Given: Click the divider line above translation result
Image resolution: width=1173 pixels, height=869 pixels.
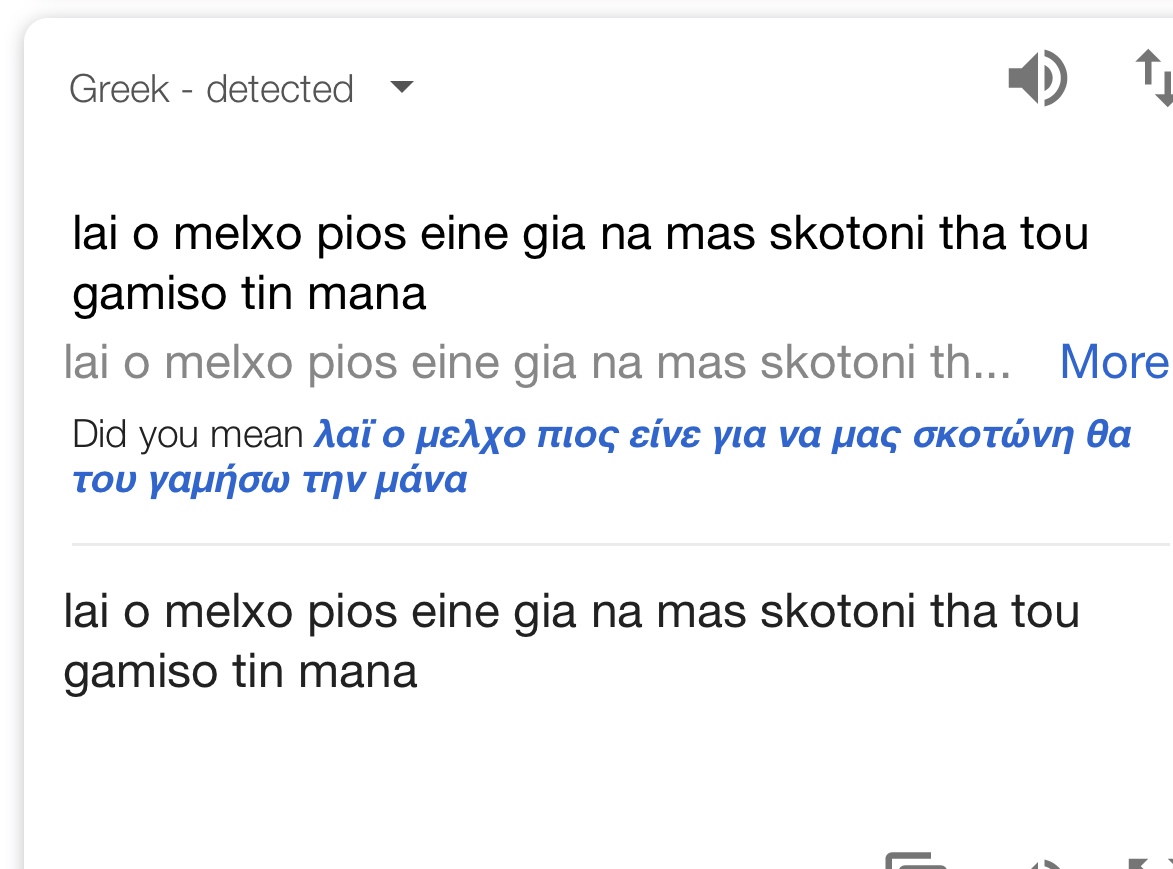Looking at the screenshot, I should [620, 544].
